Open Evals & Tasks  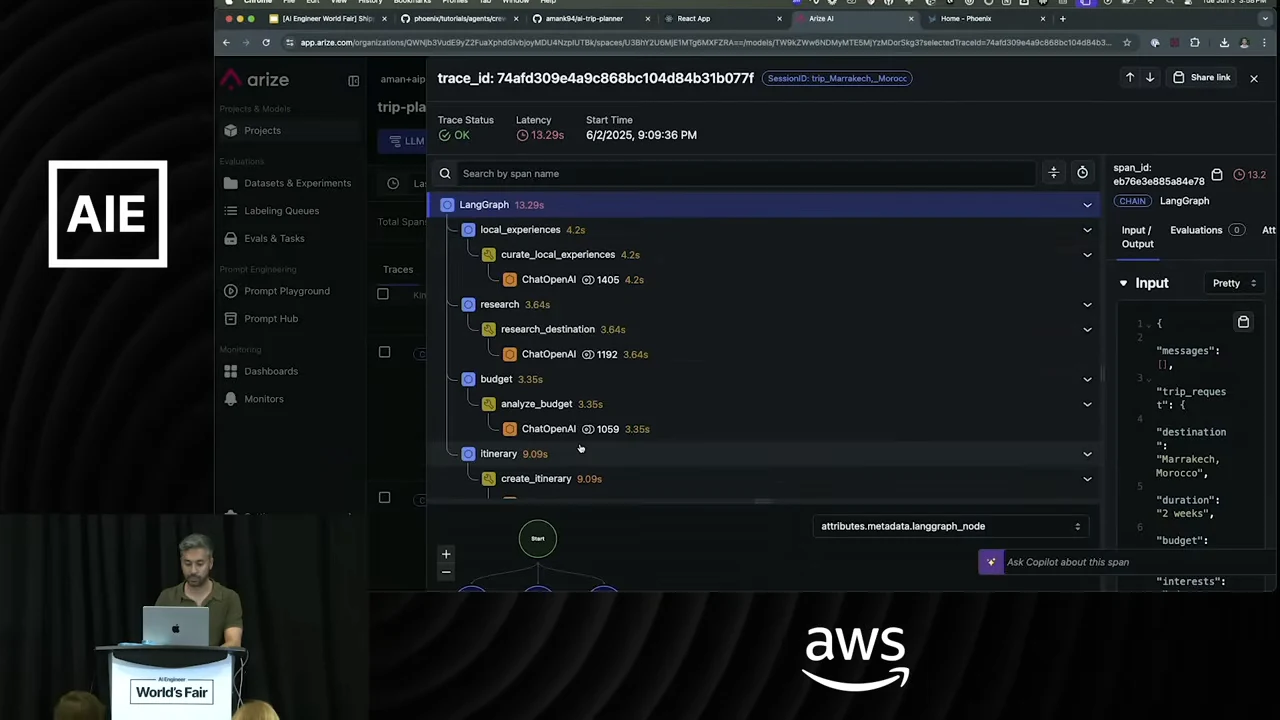pyautogui.click(x=274, y=238)
